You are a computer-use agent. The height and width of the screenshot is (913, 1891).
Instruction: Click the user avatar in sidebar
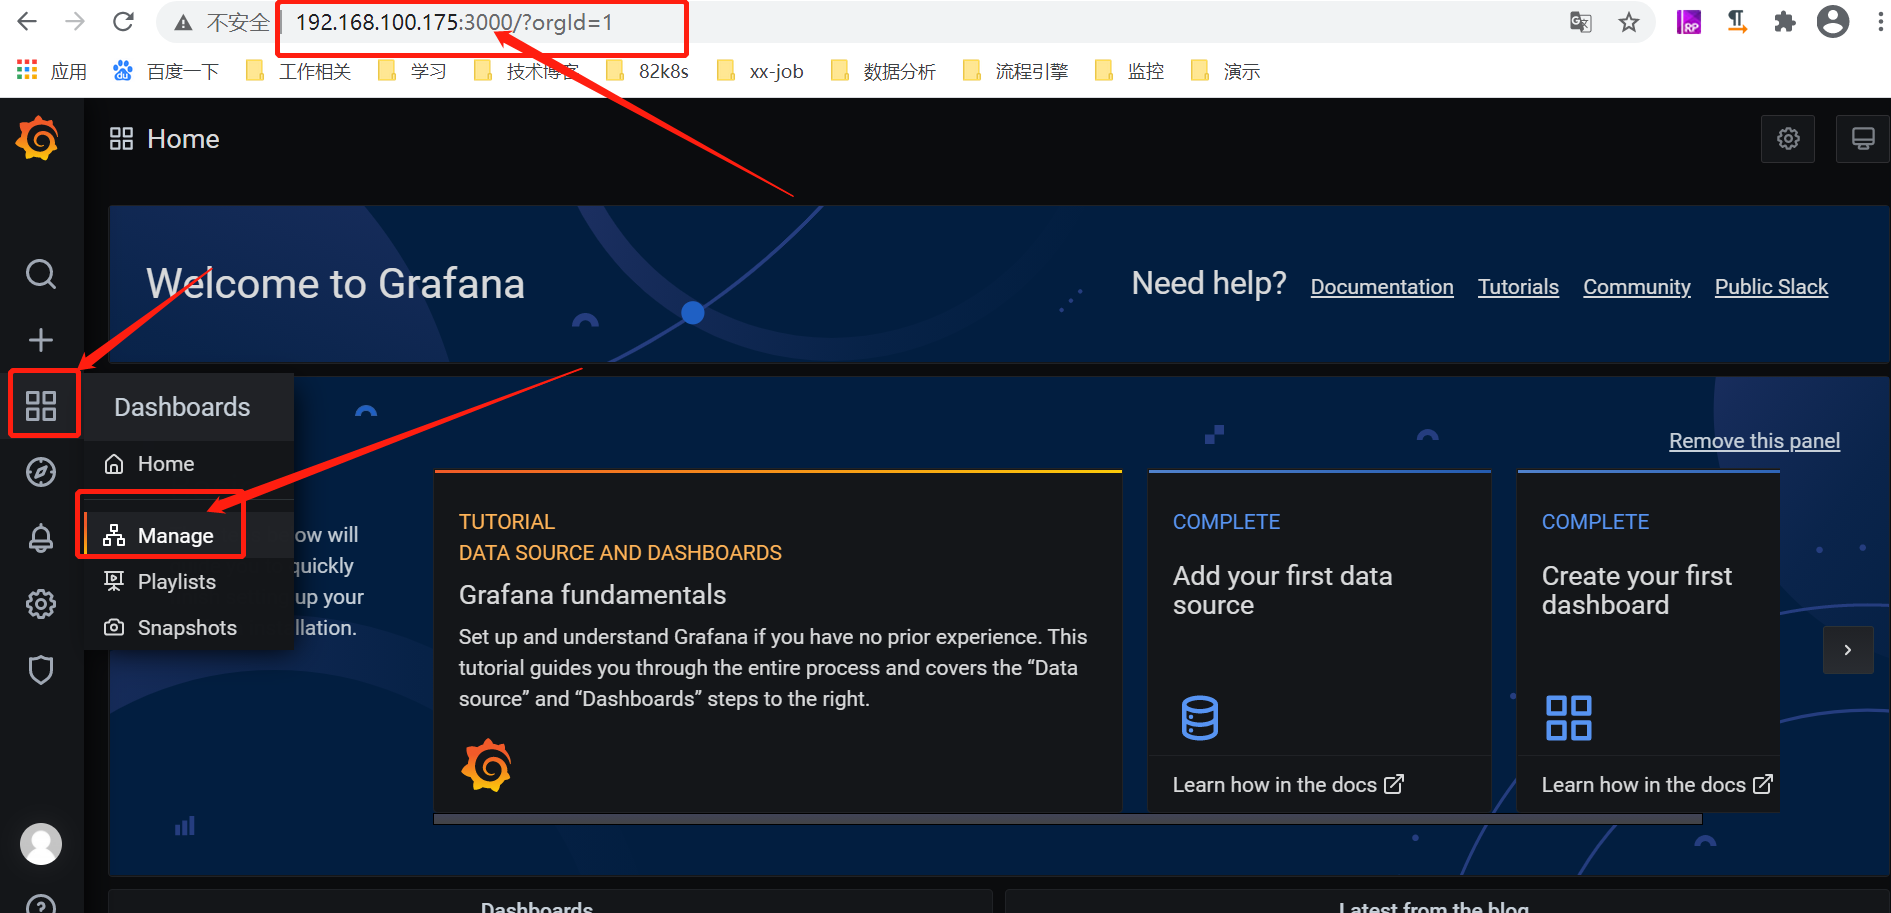pos(41,844)
